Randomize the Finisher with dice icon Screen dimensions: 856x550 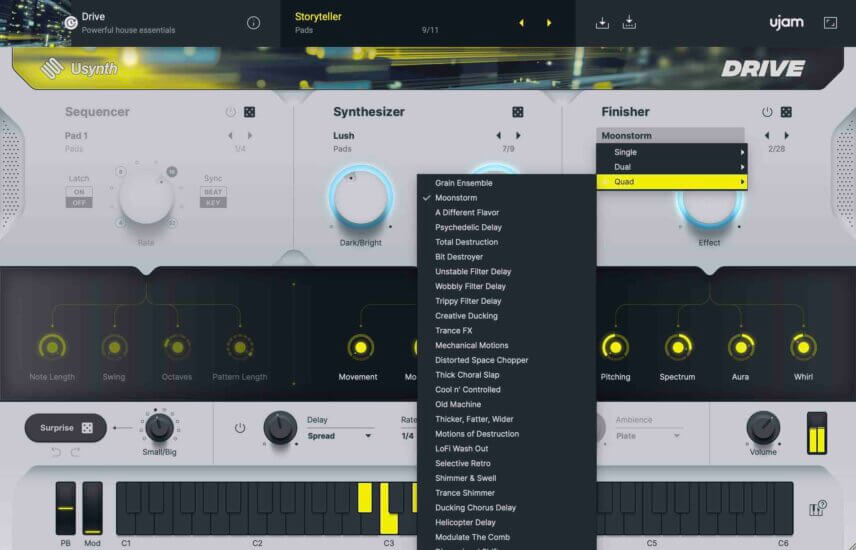tap(786, 112)
